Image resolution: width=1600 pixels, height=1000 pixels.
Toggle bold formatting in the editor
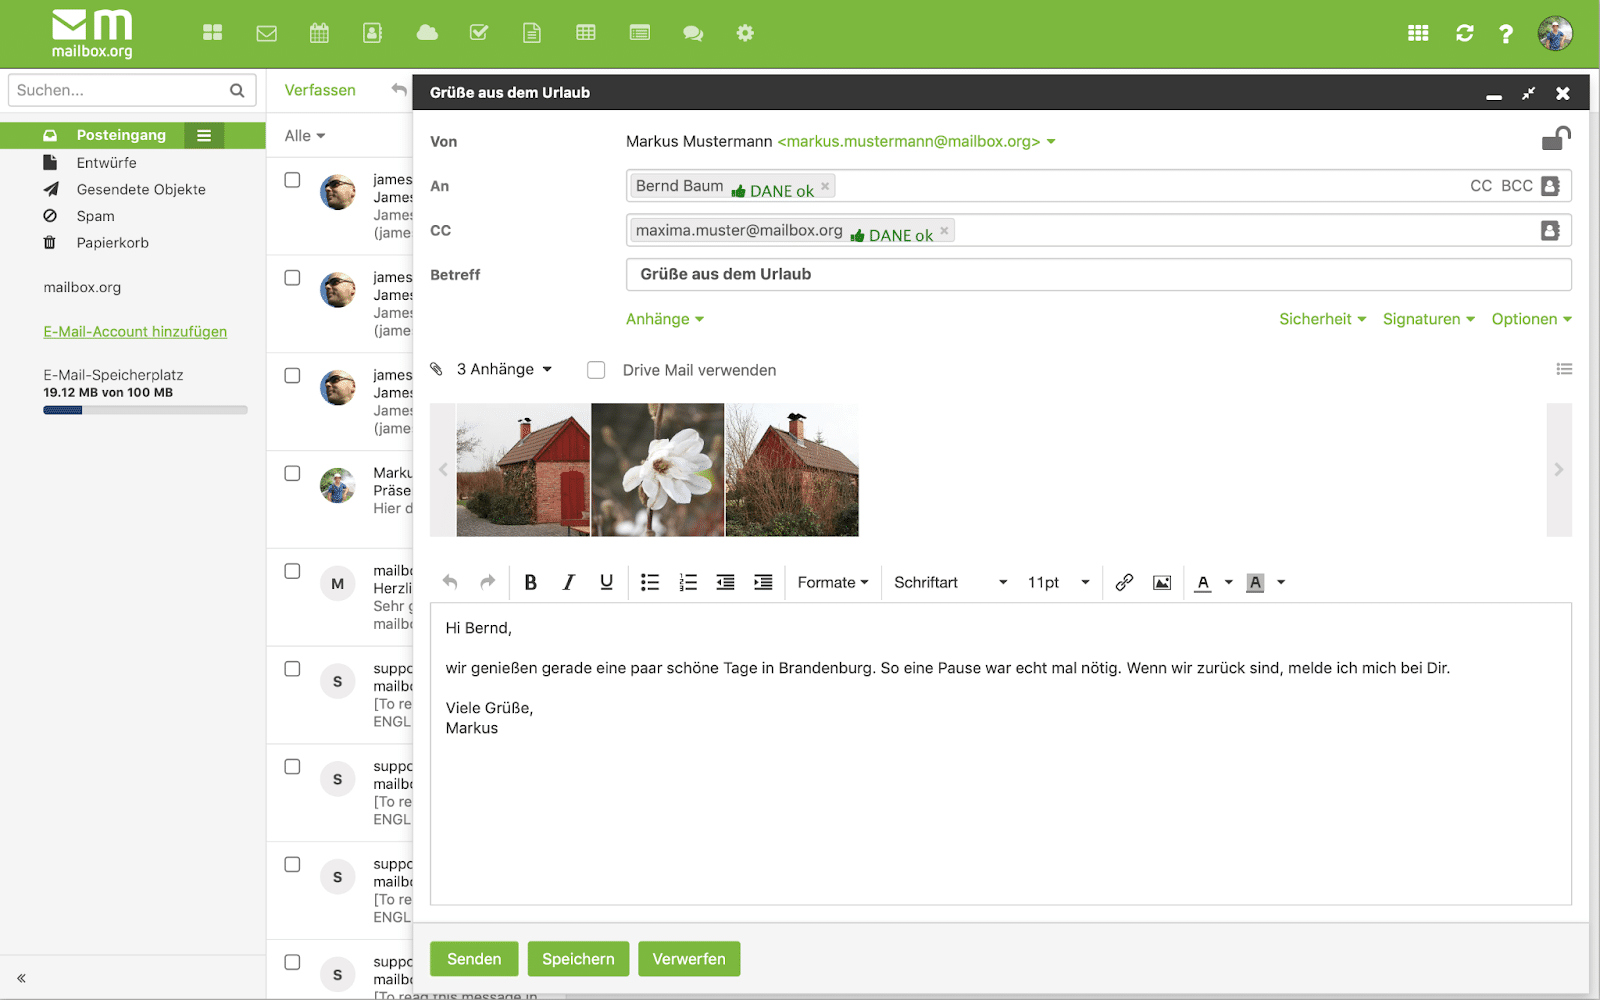pyautogui.click(x=531, y=582)
